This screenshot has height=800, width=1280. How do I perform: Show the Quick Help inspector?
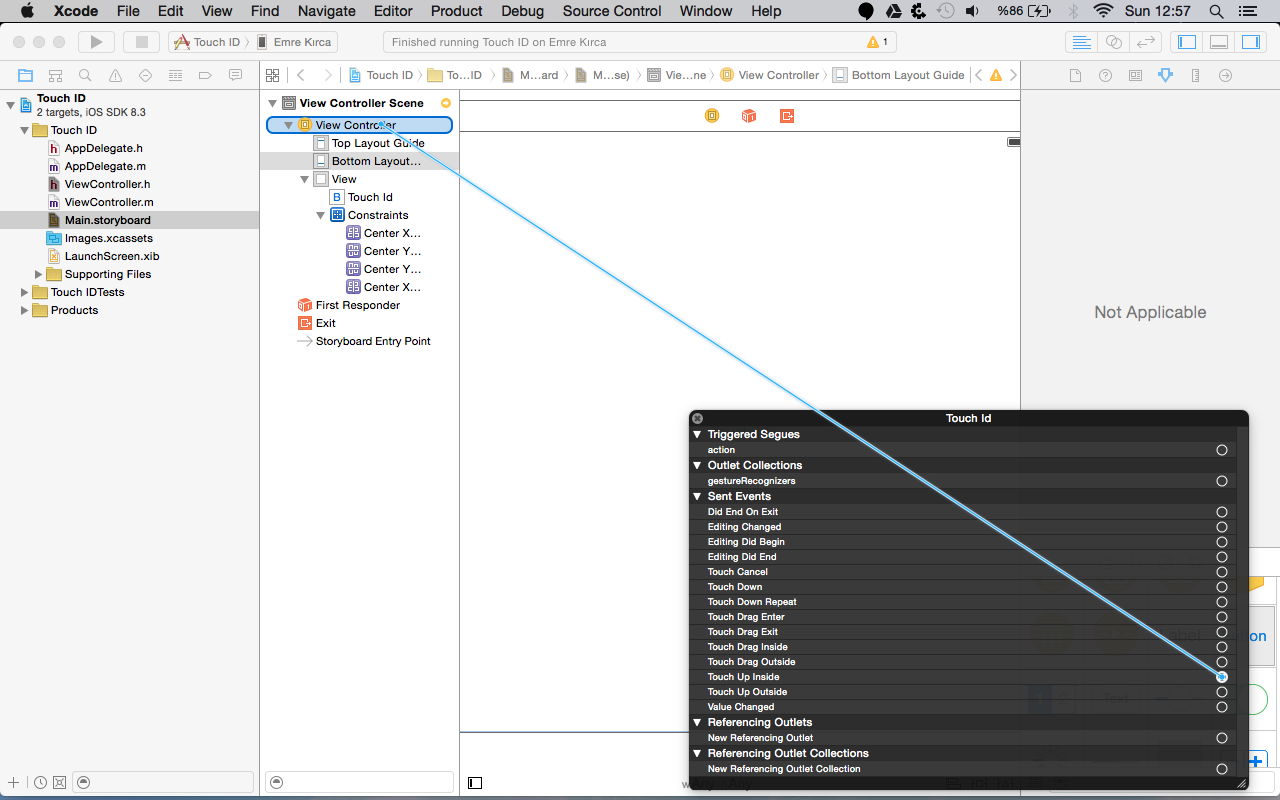(x=1105, y=75)
